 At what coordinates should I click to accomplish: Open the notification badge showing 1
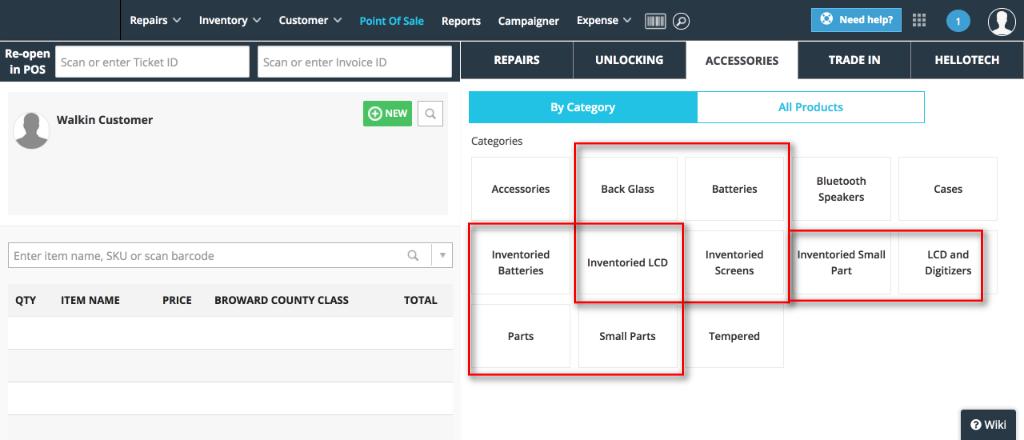point(958,22)
